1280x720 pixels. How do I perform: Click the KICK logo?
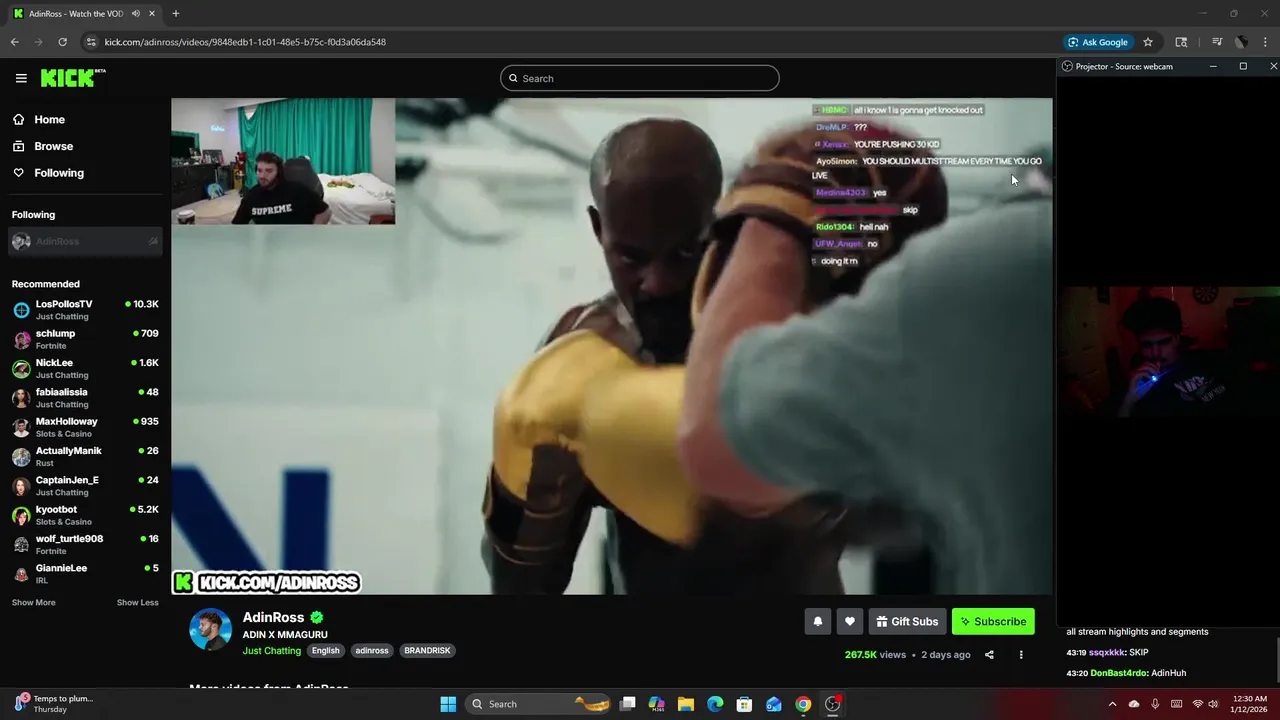(72, 78)
